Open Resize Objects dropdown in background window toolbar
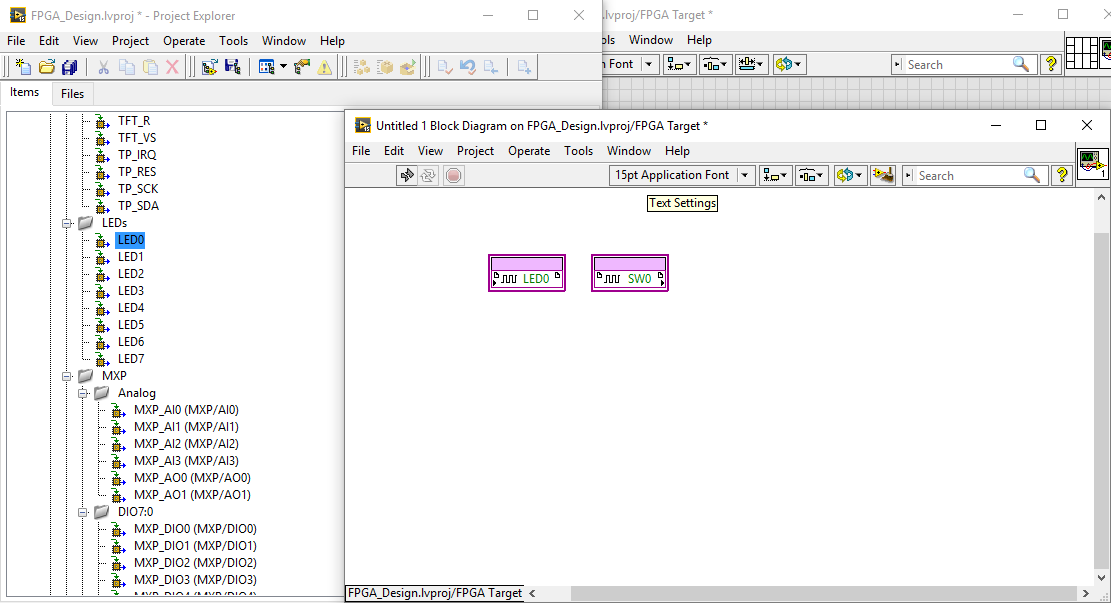The width and height of the screenshot is (1111, 603). (751, 64)
